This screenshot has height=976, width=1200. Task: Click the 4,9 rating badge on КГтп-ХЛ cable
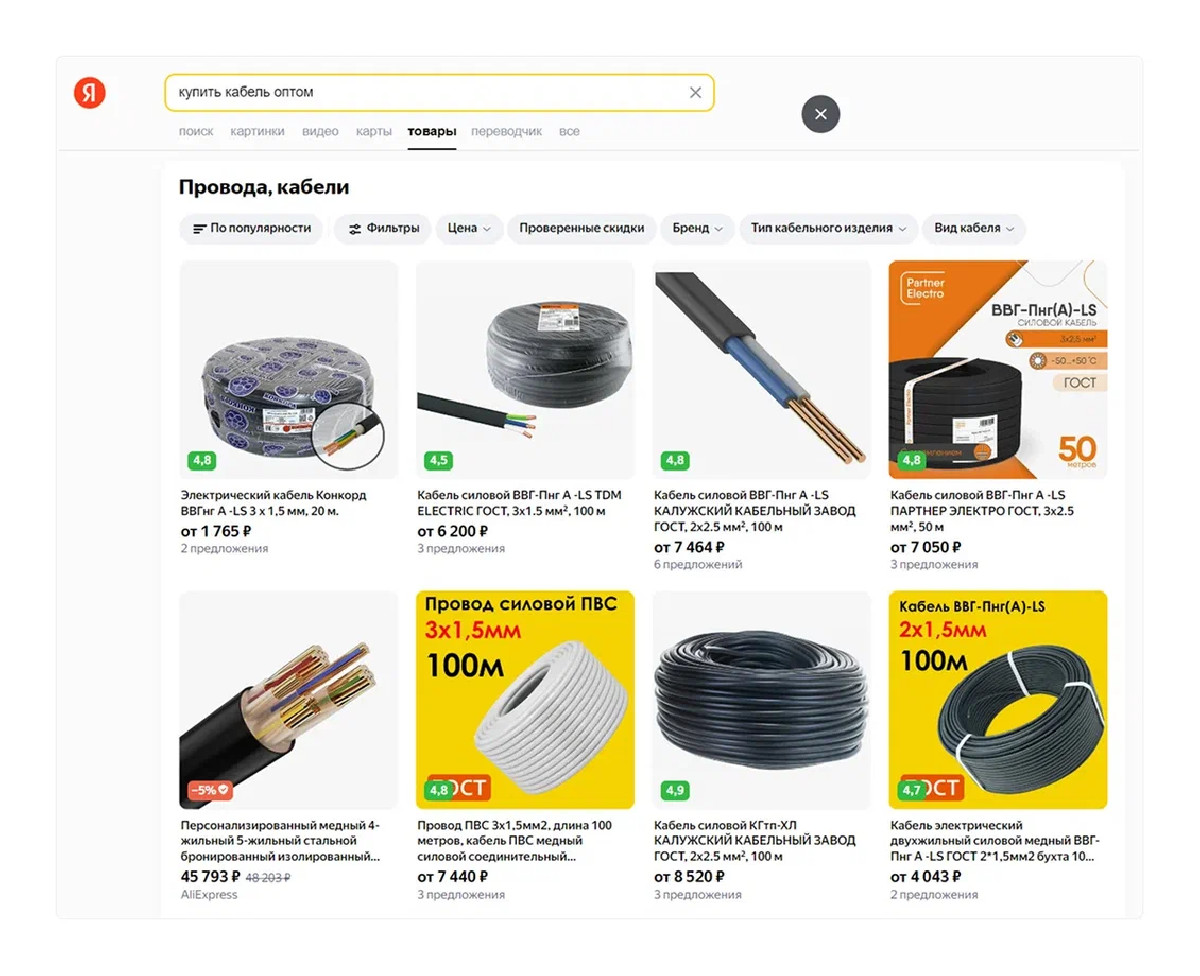point(675,791)
